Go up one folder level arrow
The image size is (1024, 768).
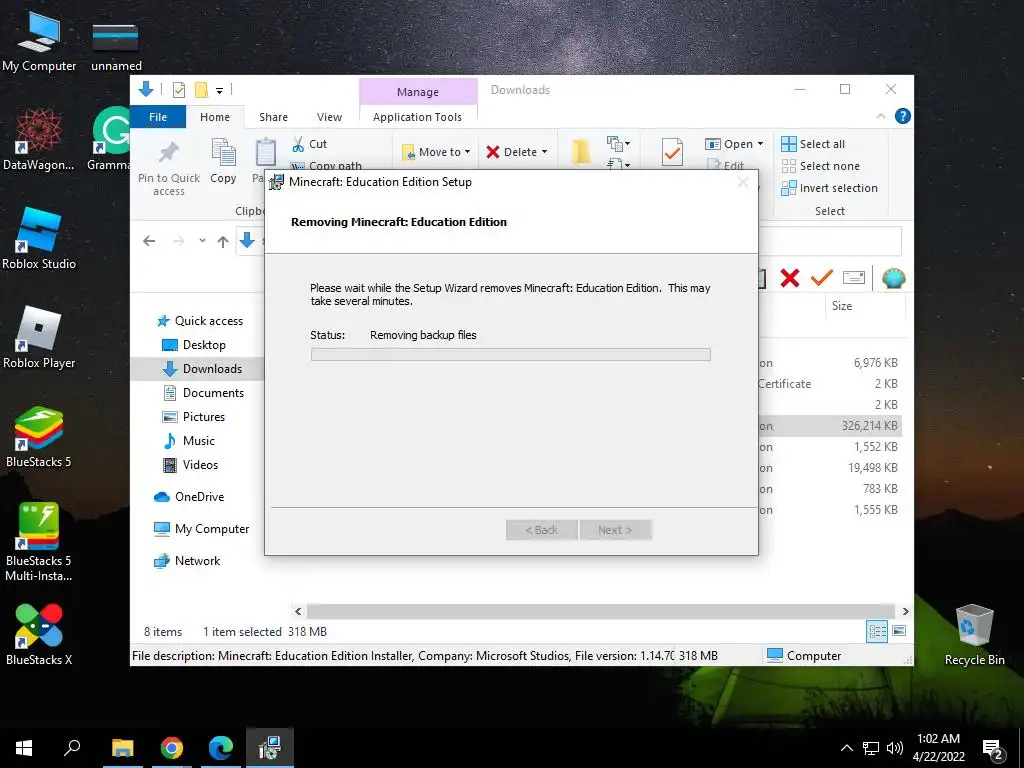point(223,241)
